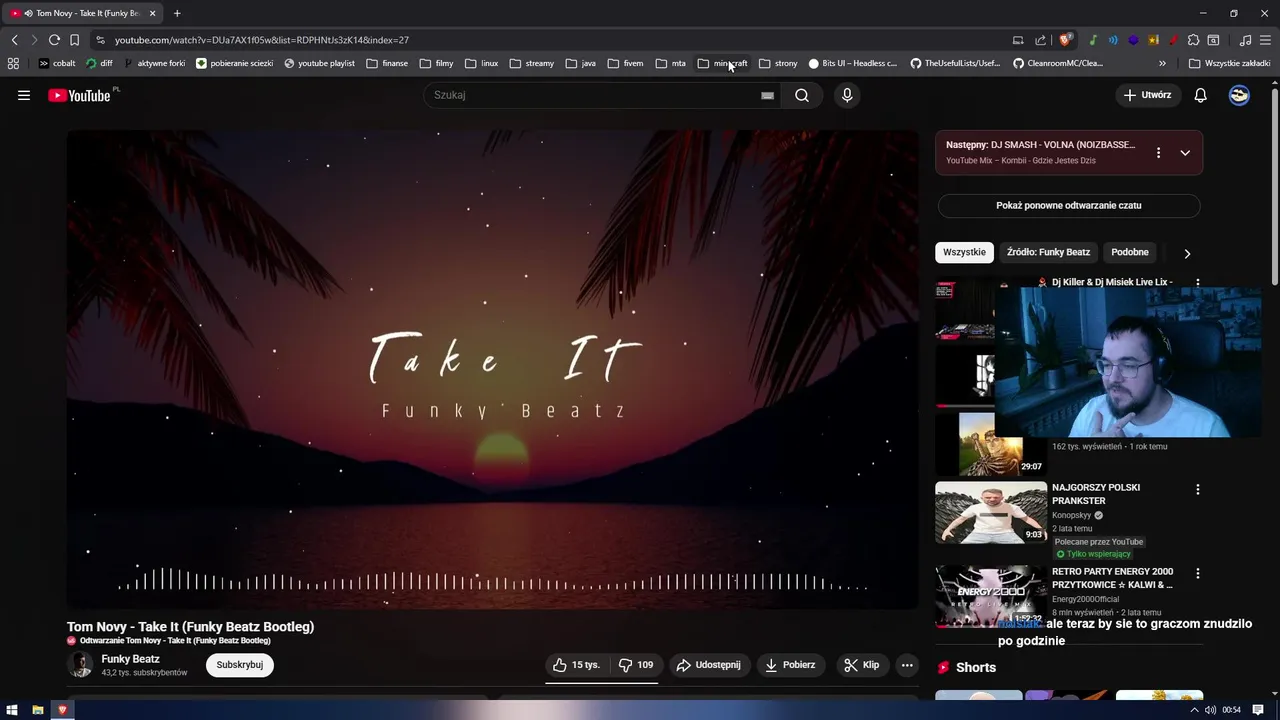Open a new browser tab with plus

[x=177, y=13]
